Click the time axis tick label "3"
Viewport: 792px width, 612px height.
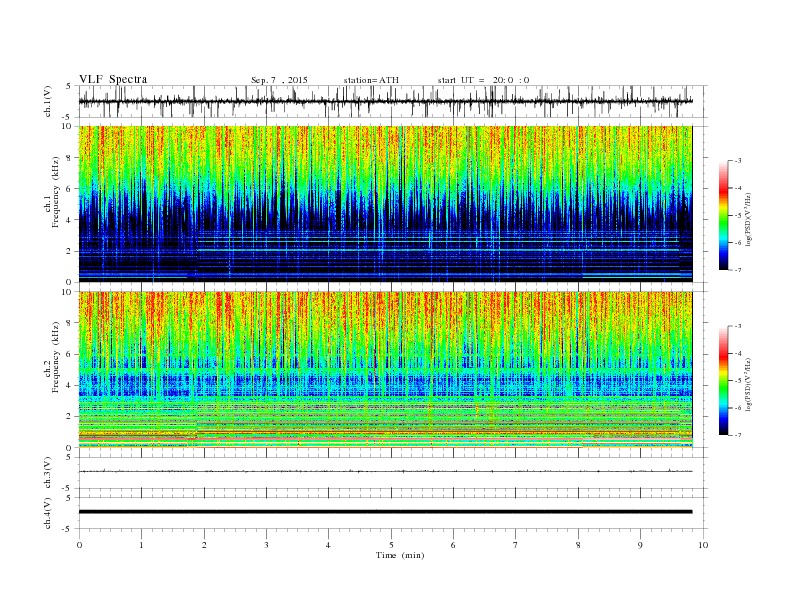[x=266, y=545]
